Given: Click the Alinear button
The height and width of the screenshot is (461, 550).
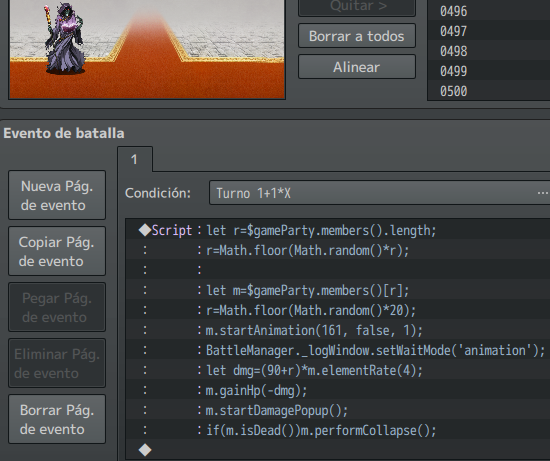Looking at the screenshot, I should tap(357, 67).
